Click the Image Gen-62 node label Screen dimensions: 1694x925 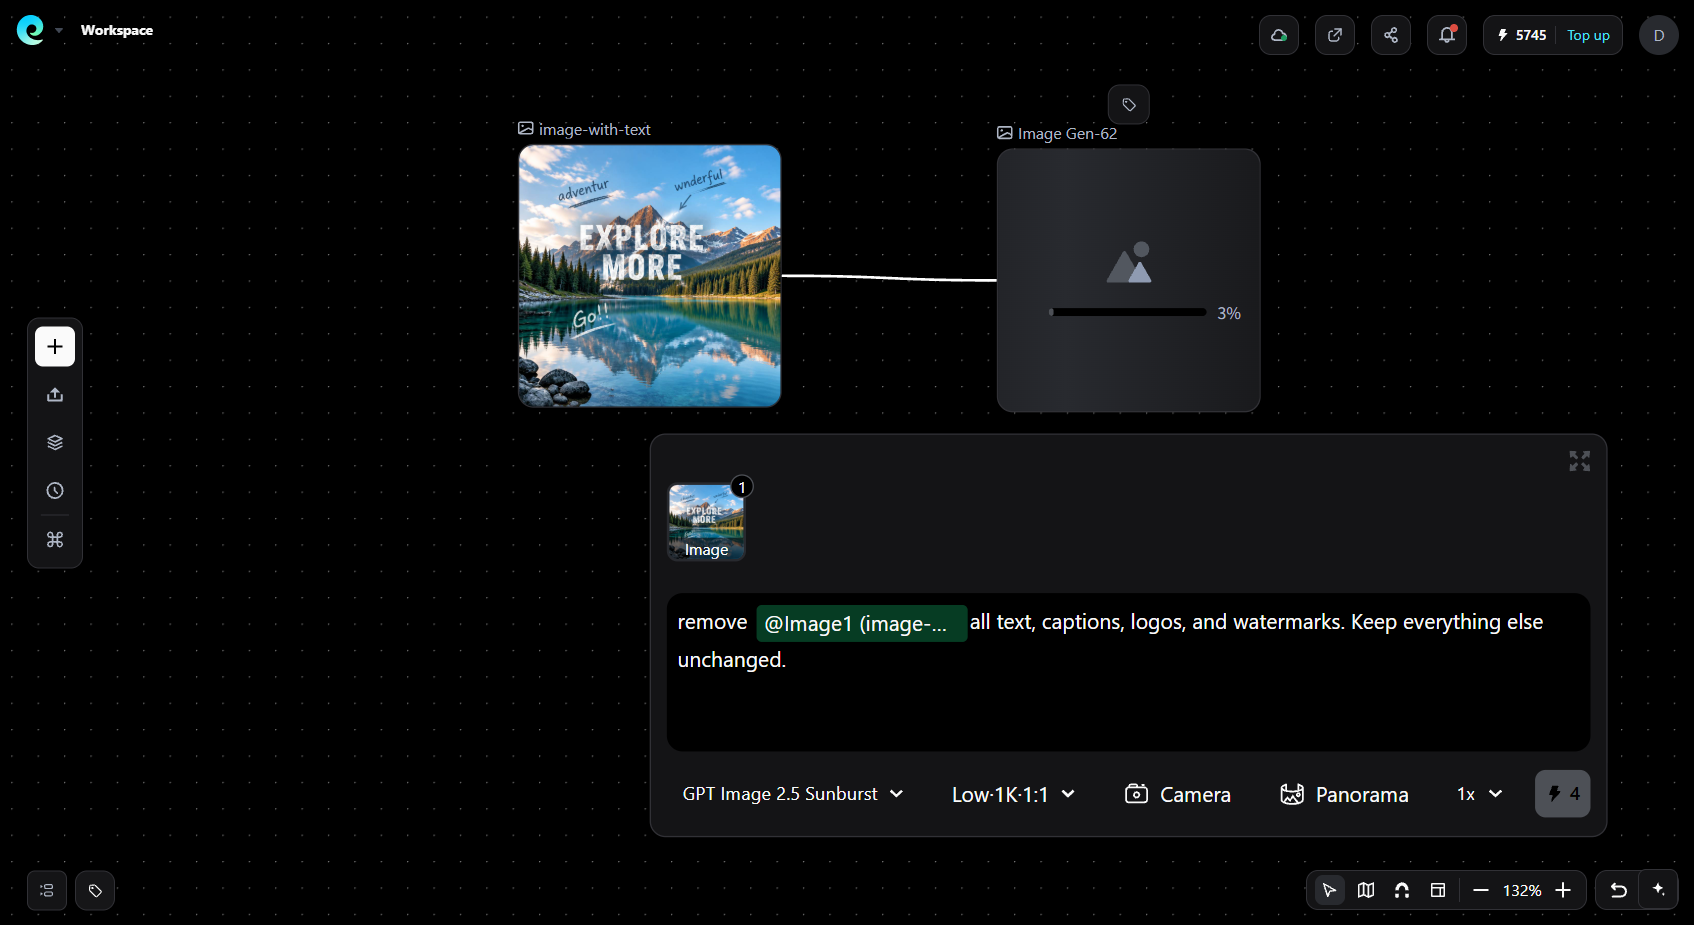[x=1057, y=134]
